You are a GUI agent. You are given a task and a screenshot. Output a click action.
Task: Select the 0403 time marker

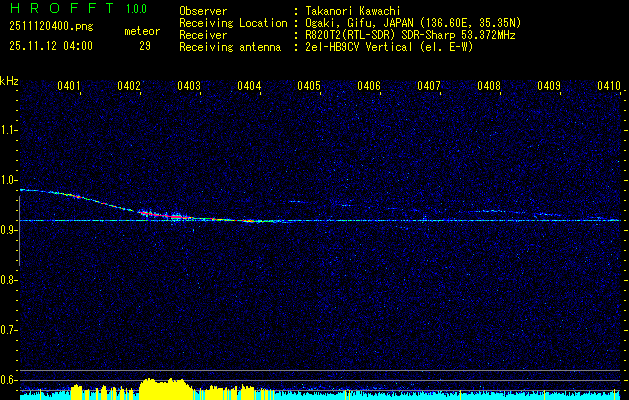189,87
